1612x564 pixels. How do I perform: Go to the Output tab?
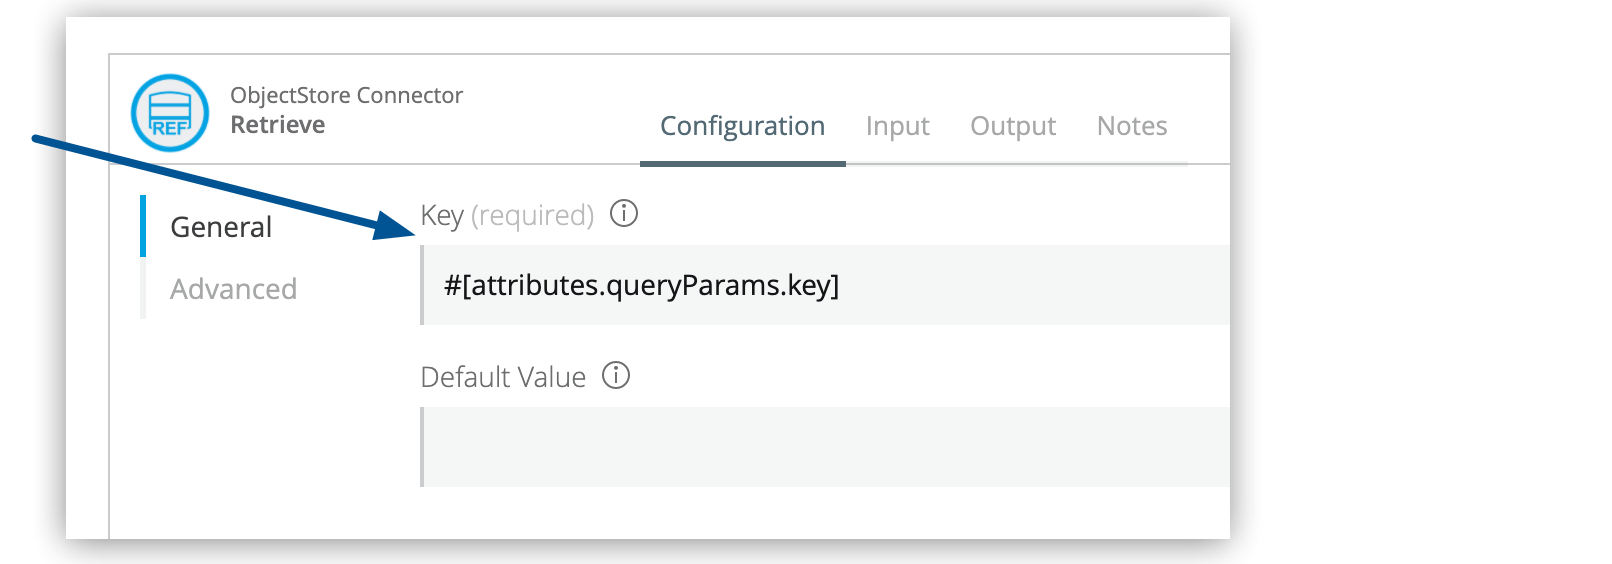tap(1013, 126)
